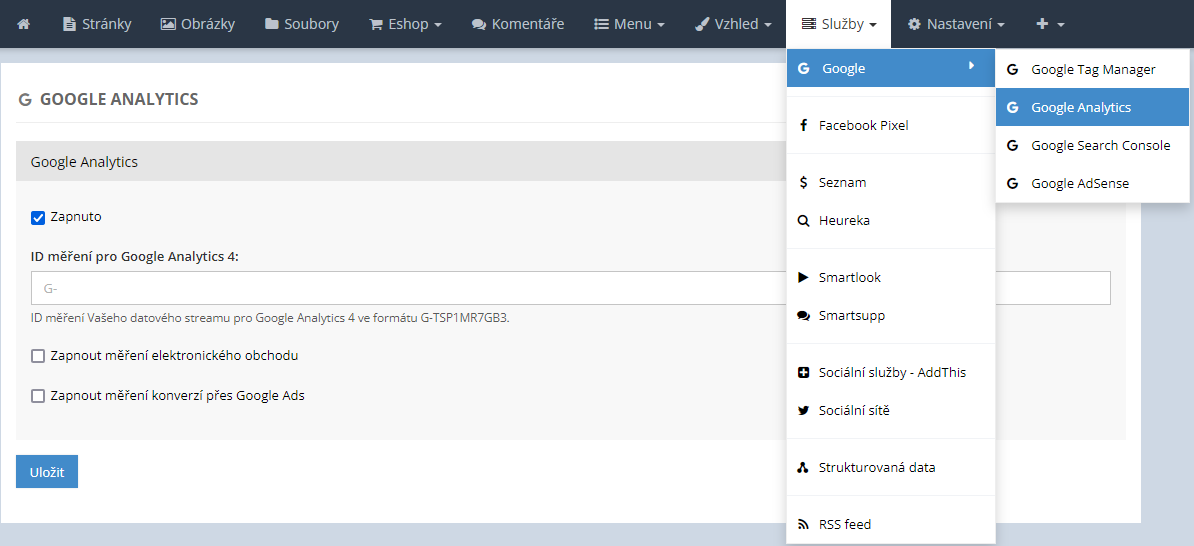Click the Facebook Pixel icon
The width and height of the screenshot is (1194, 546).
point(803,126)
